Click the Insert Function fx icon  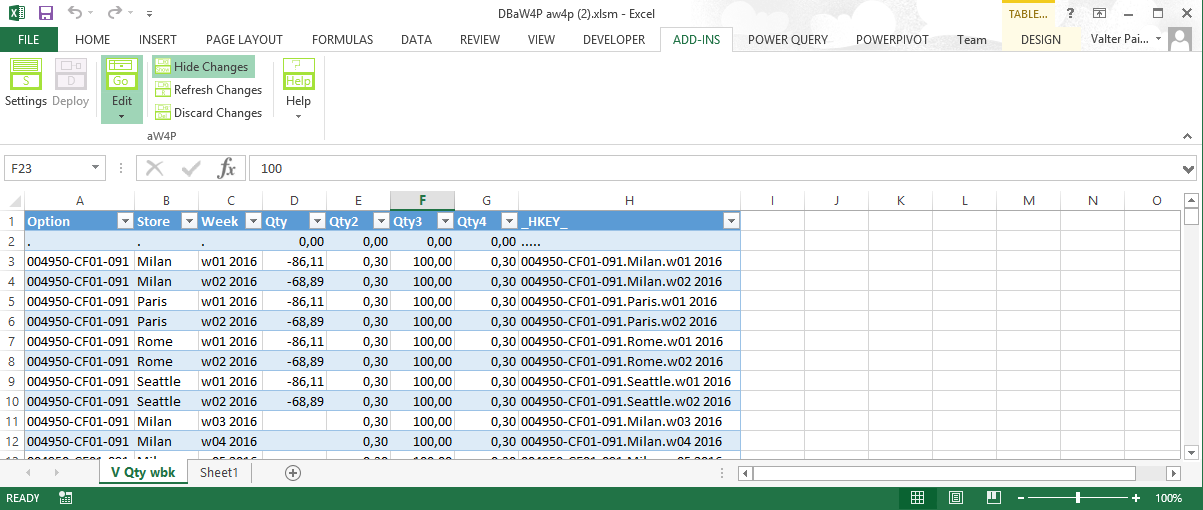(227, 168)
